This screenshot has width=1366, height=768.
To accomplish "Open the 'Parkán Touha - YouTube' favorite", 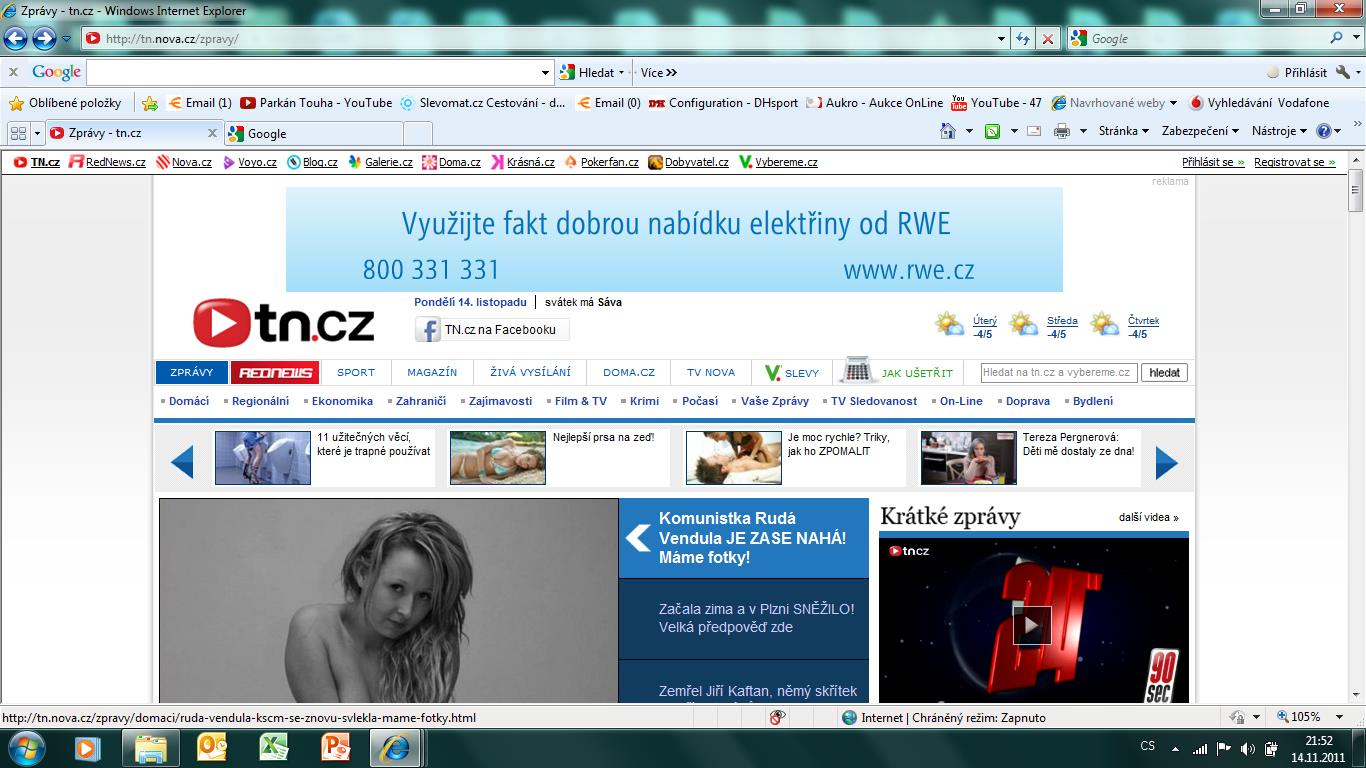I will [x=316, y=103].
